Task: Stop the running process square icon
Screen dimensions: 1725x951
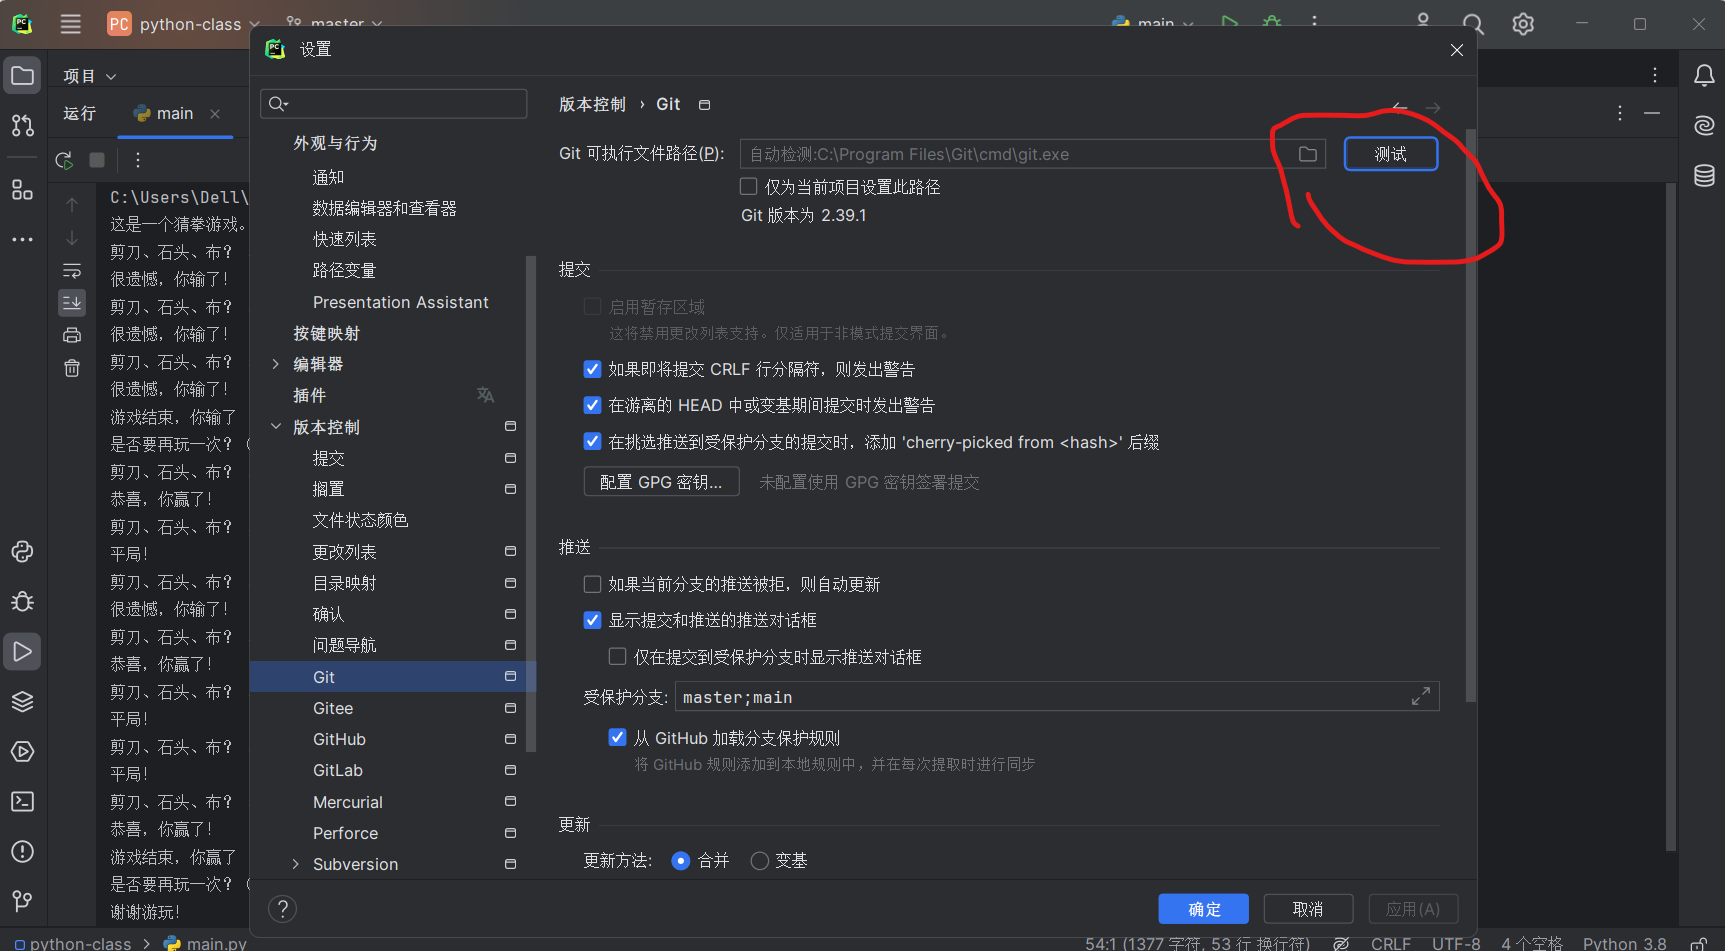Action: point(97,160)
